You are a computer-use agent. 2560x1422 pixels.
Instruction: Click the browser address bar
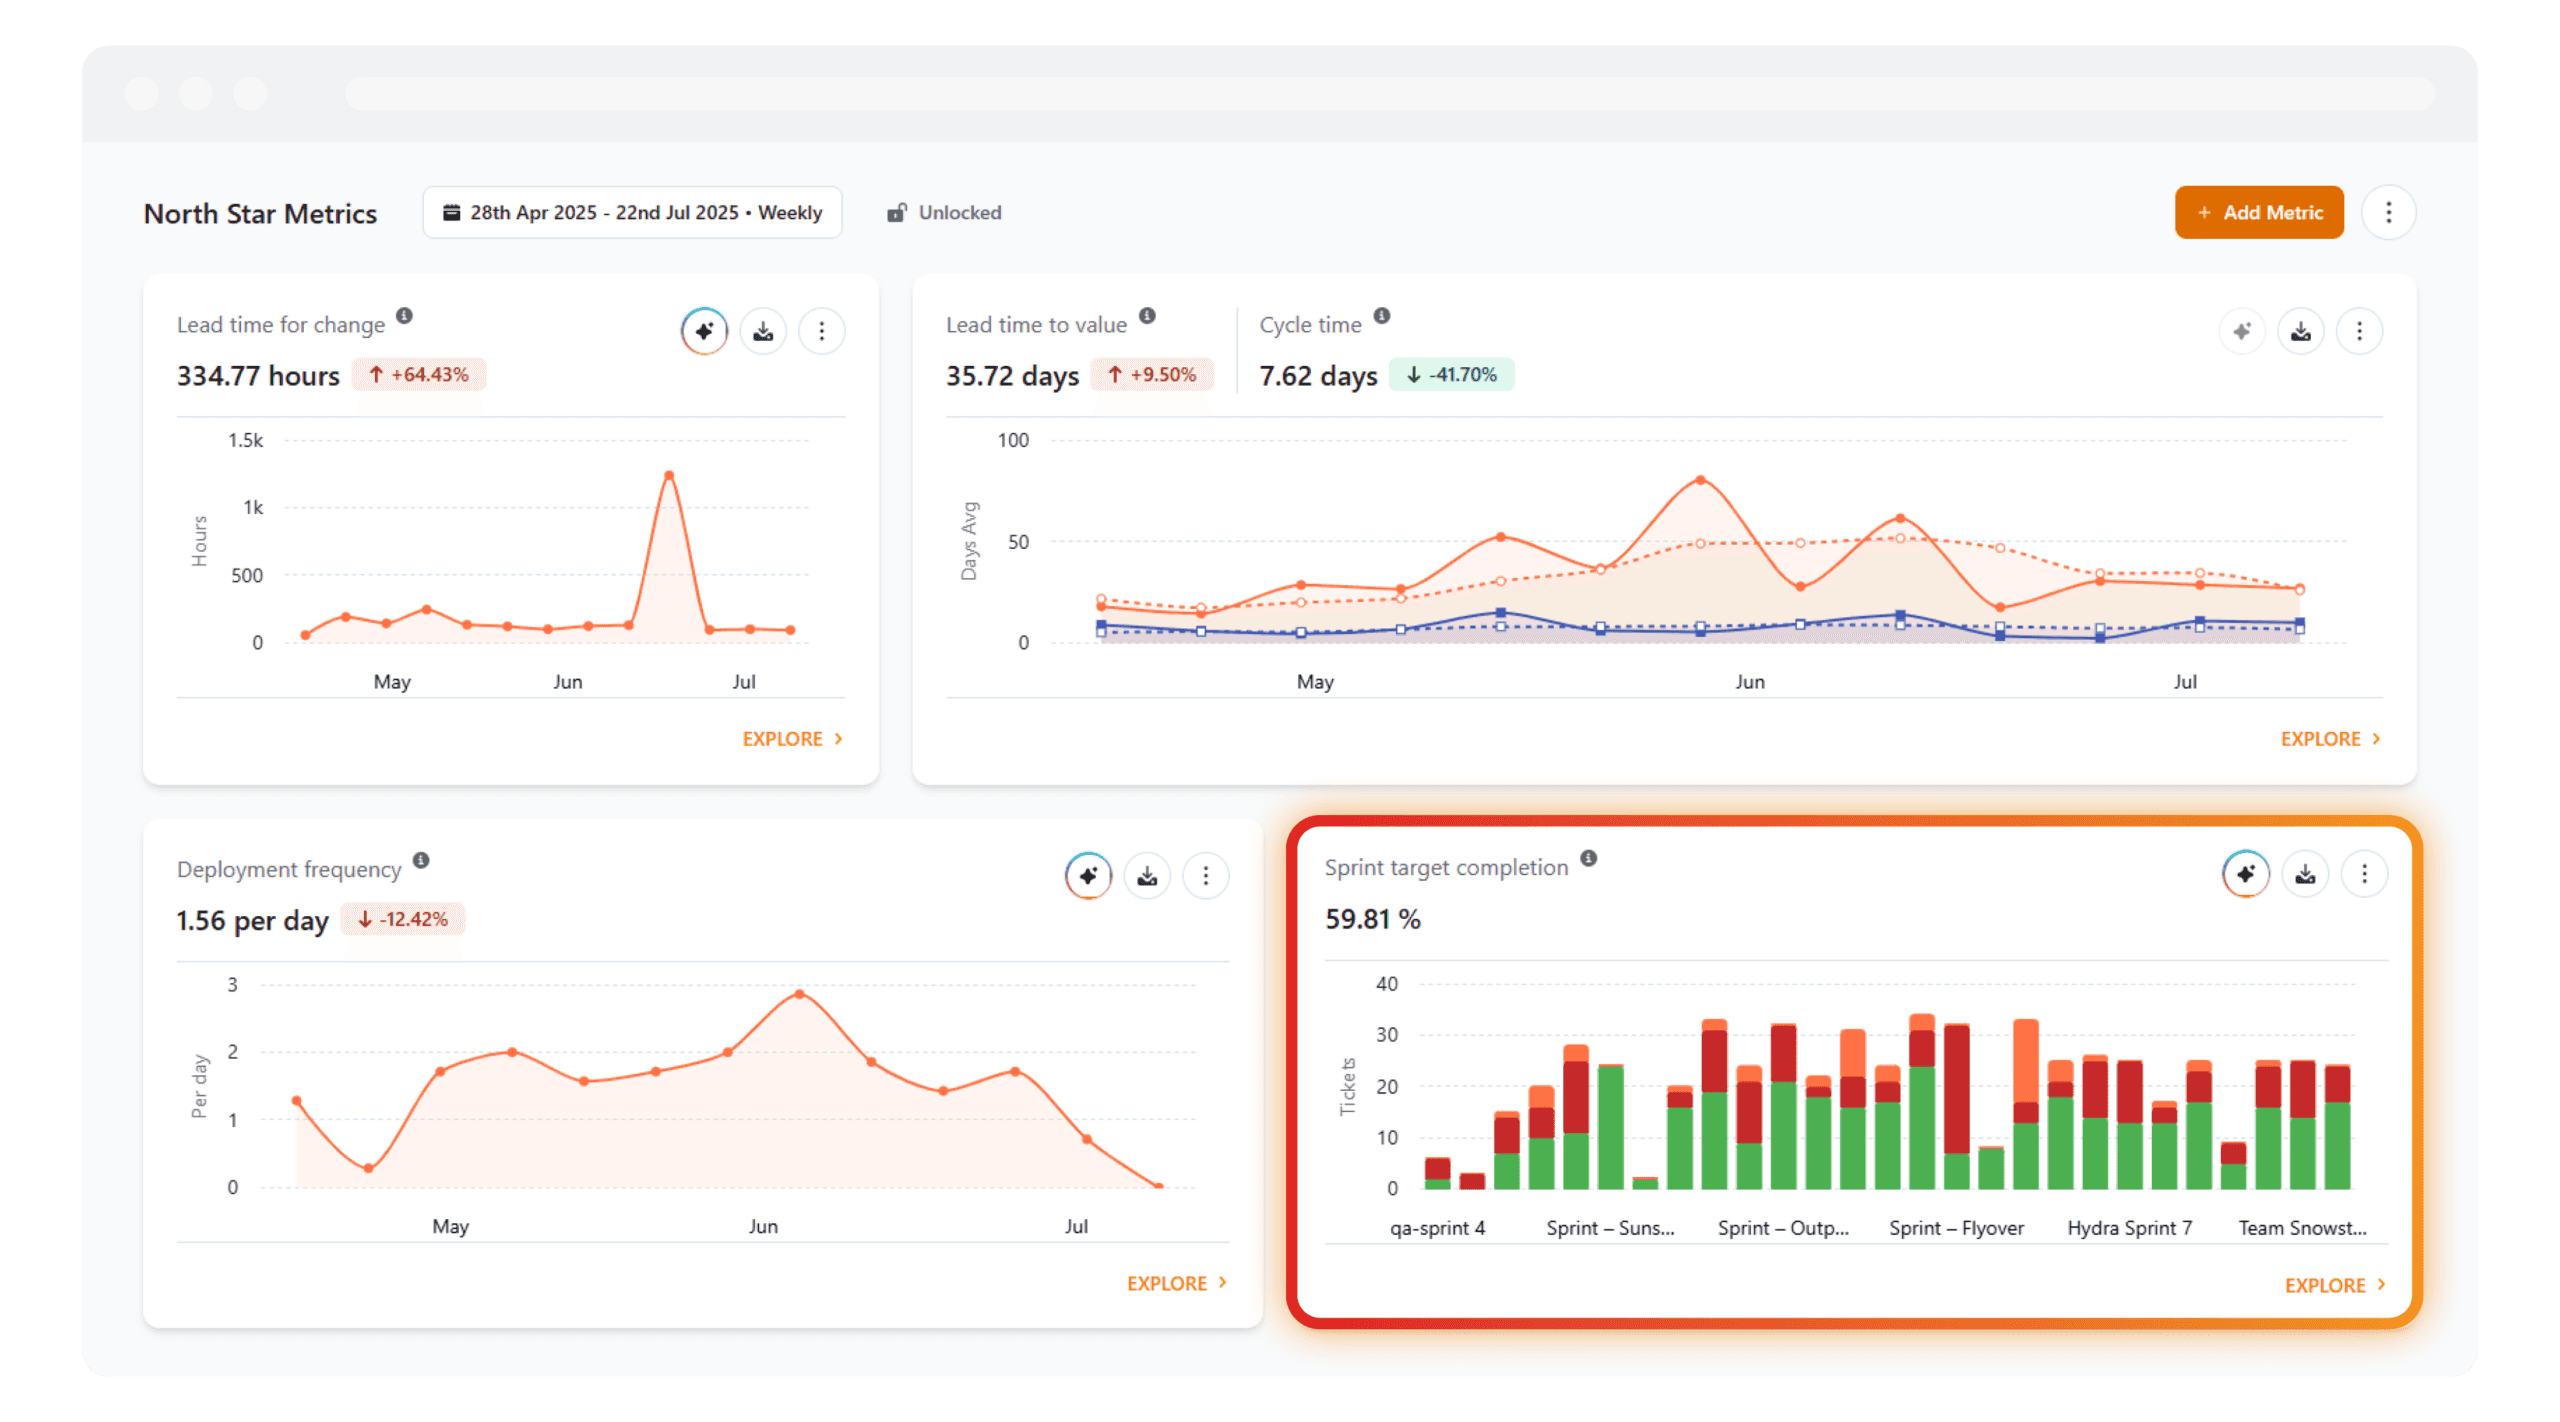[x=1389, y=94]
